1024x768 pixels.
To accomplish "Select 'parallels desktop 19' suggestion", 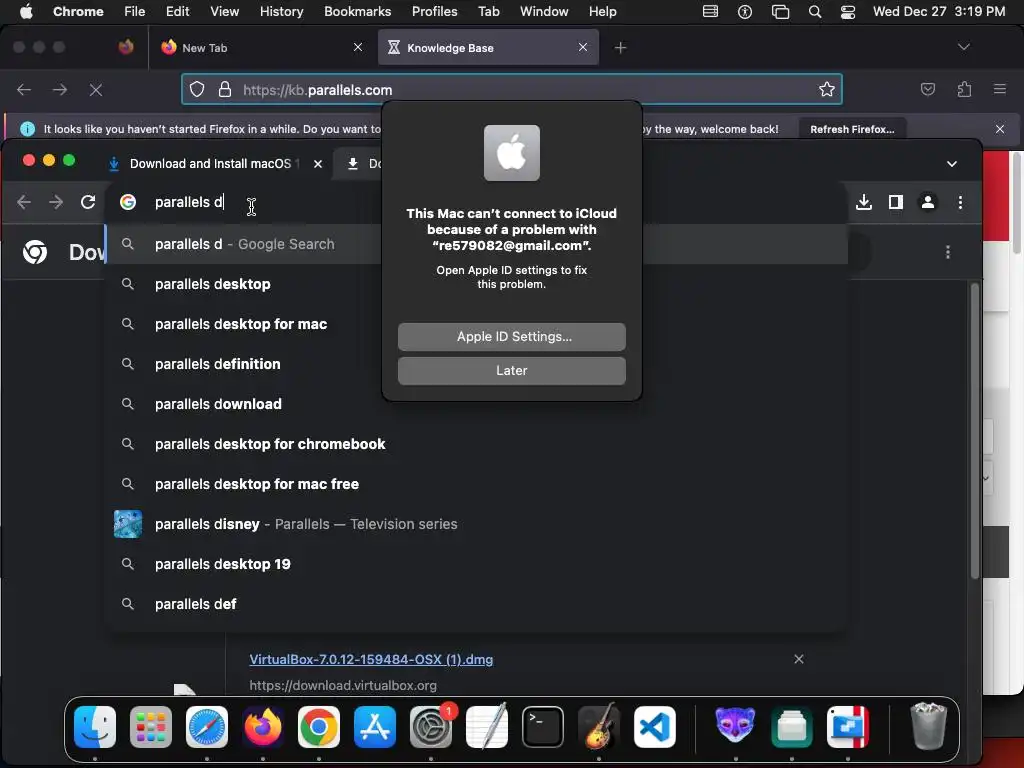I will tap(477, 564).
